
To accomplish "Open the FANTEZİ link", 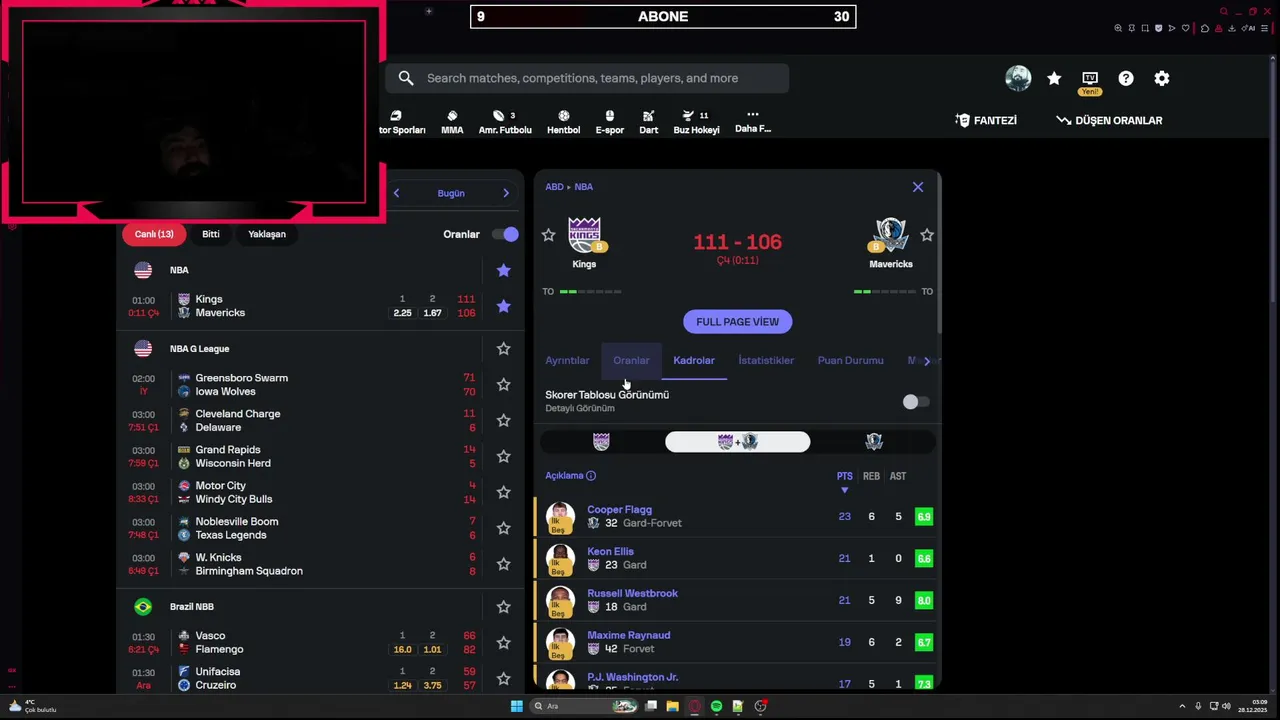I will [986, 121].
